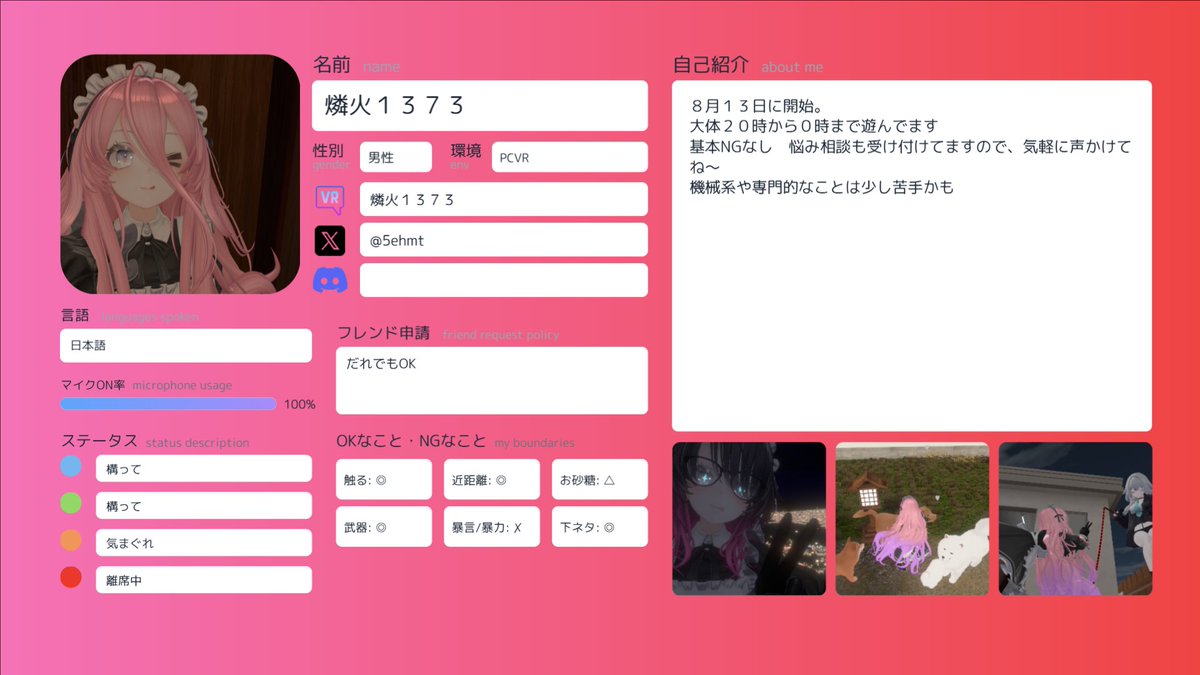Click the language field showing 日本語

pos(186,346)
